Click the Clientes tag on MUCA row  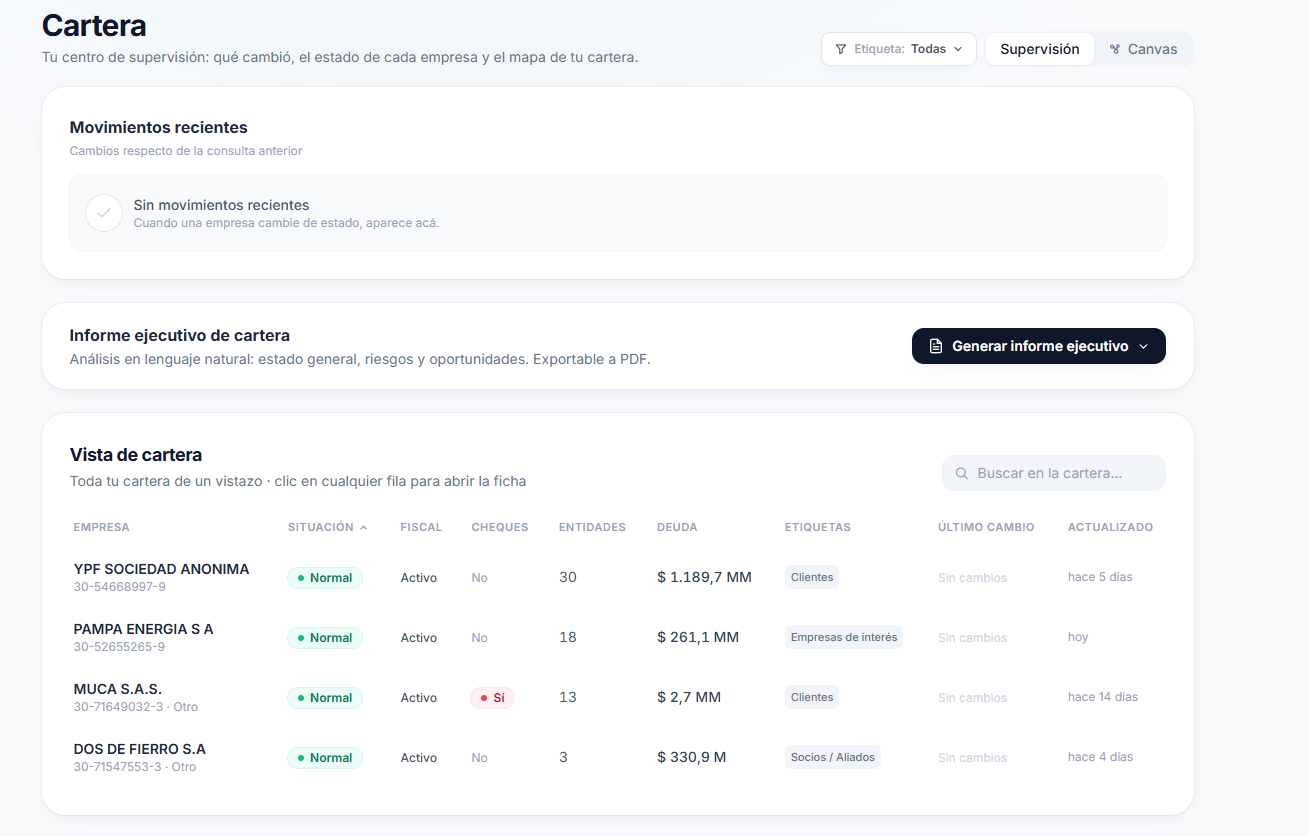click(x=812, y=697)
